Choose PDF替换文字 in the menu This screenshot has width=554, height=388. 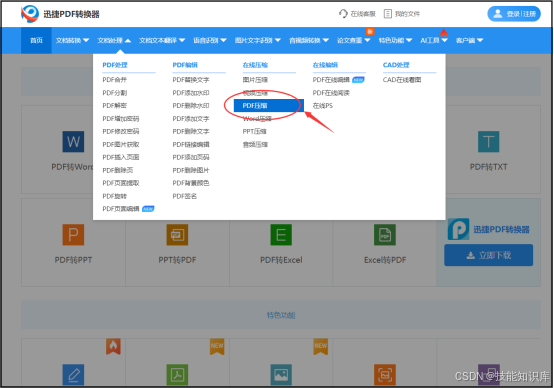click(x=191, y=80)
